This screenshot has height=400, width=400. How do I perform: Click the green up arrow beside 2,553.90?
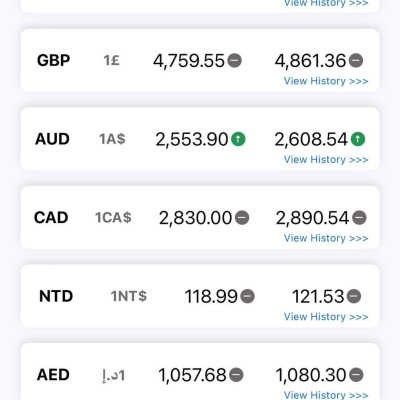coord(238,139)
